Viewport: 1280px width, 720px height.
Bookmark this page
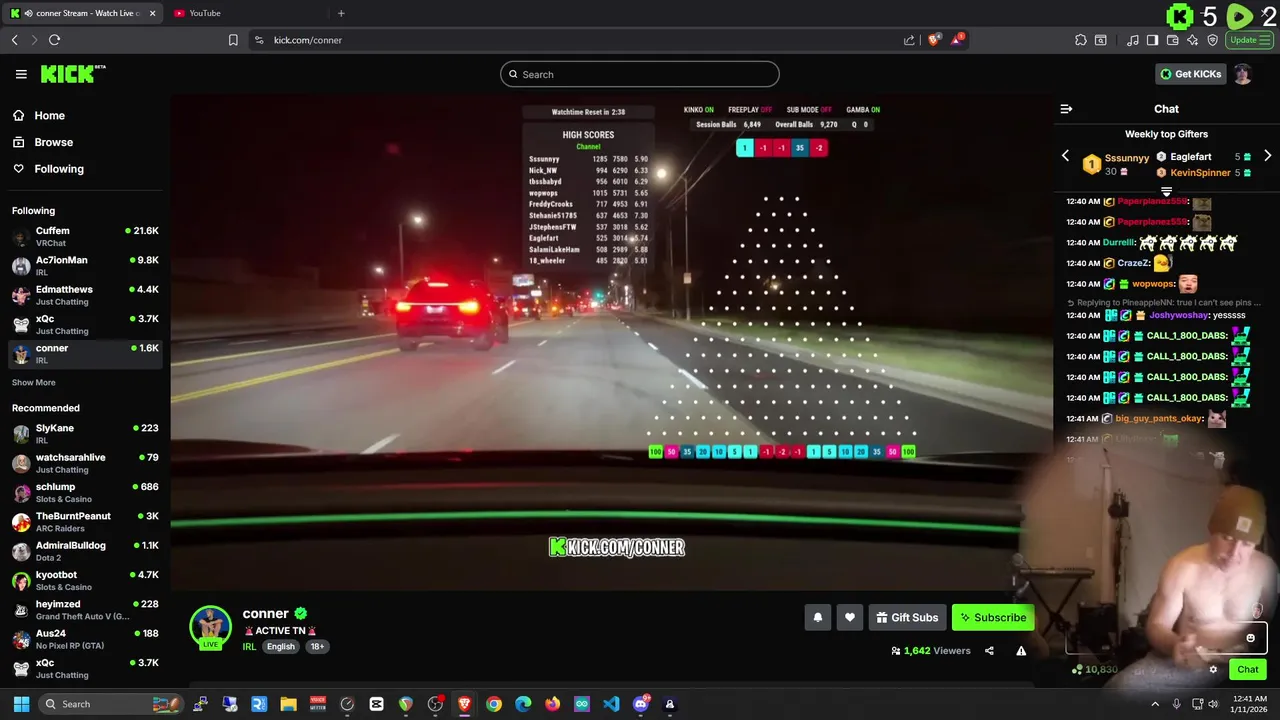coord(233,40)
